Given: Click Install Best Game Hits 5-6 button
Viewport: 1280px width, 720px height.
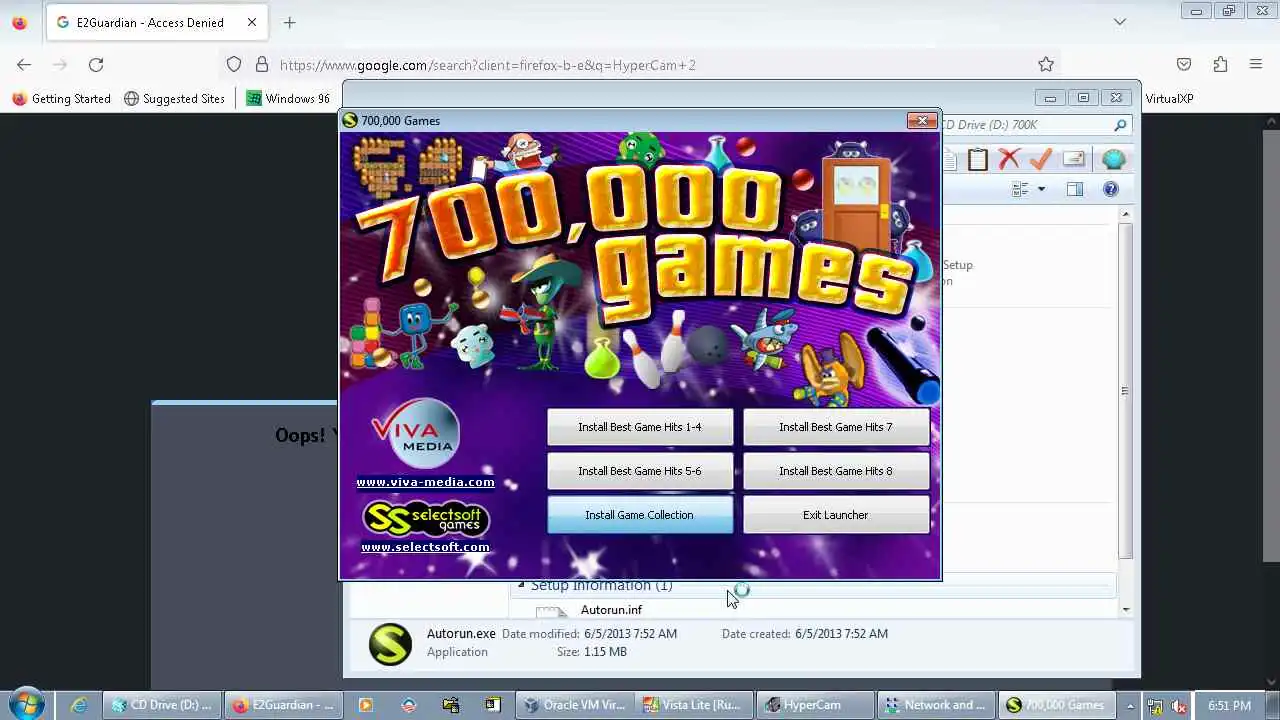Looking at the screenshot, I should click(640, 471).
